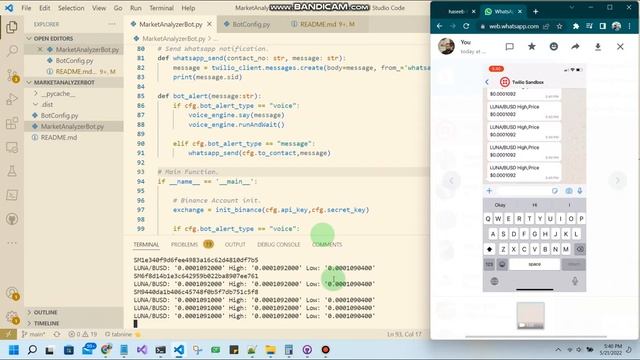Click line 94 if __name__ code line
640x360 pixels.
[207, 181]
